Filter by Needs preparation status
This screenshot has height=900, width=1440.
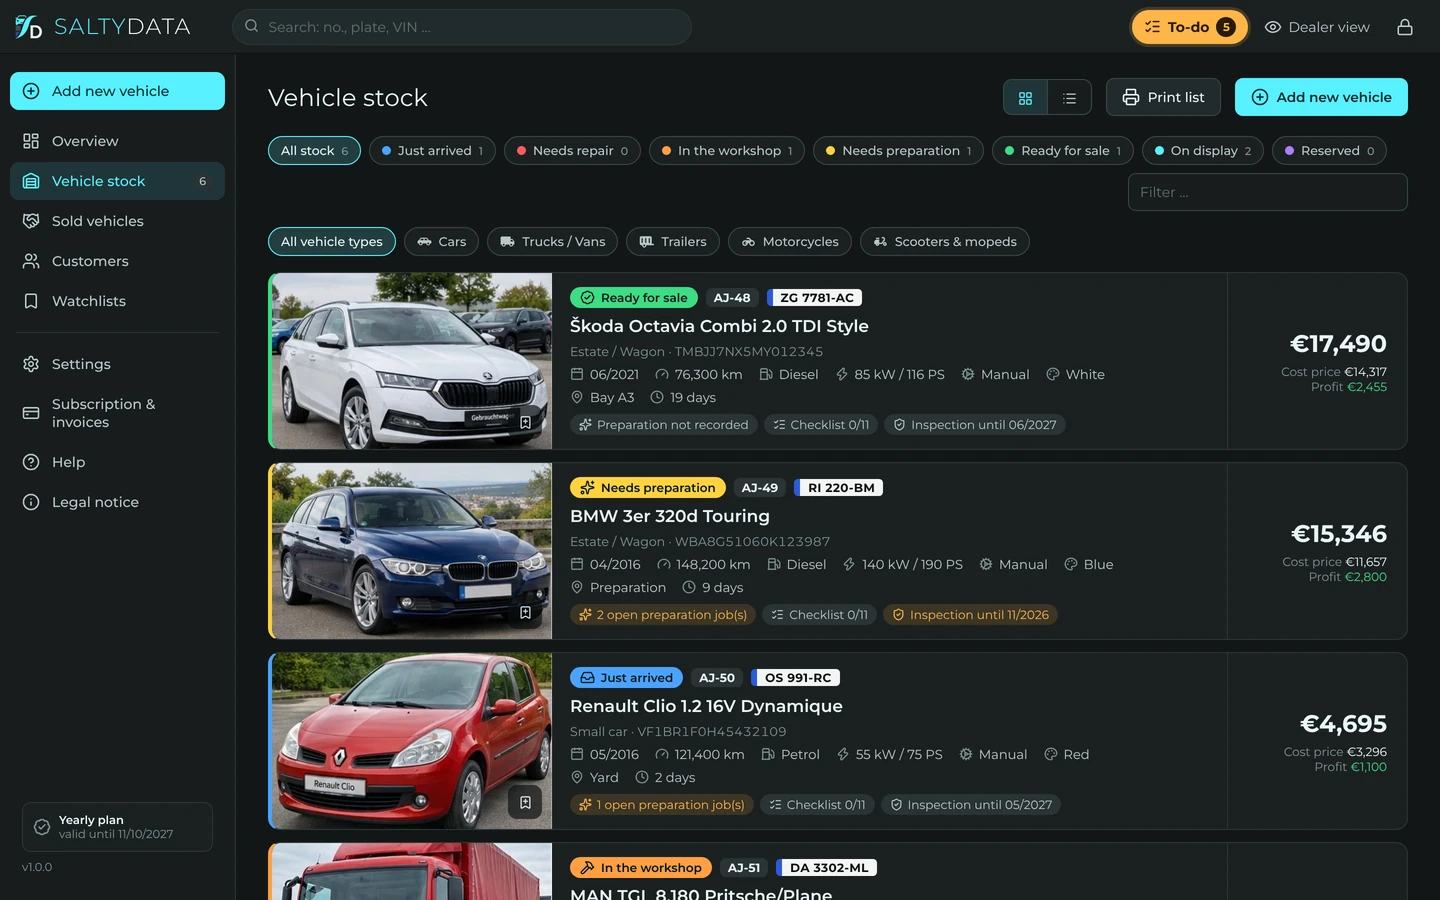click(898, 151)
